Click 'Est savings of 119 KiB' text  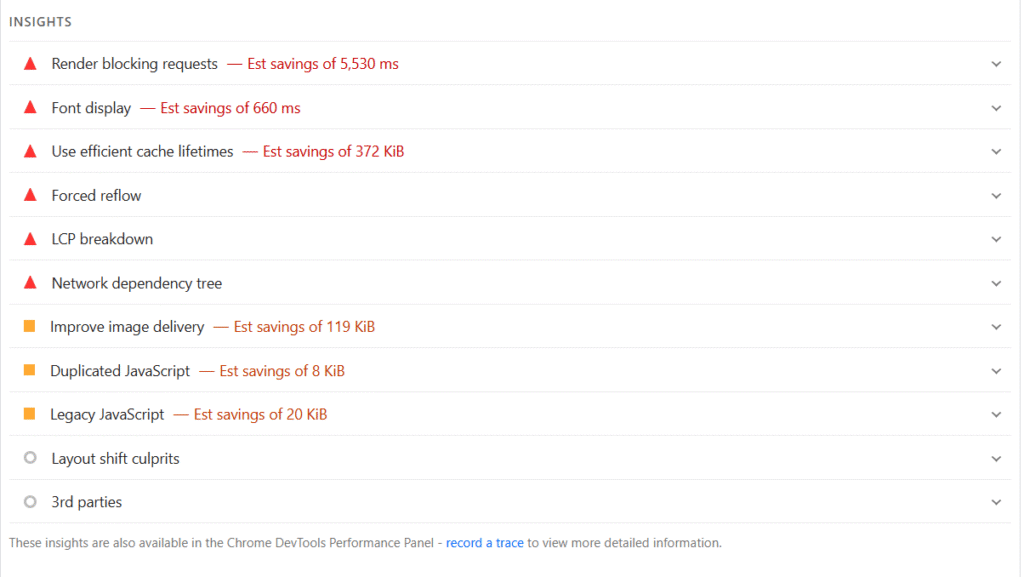click(304, 327)
